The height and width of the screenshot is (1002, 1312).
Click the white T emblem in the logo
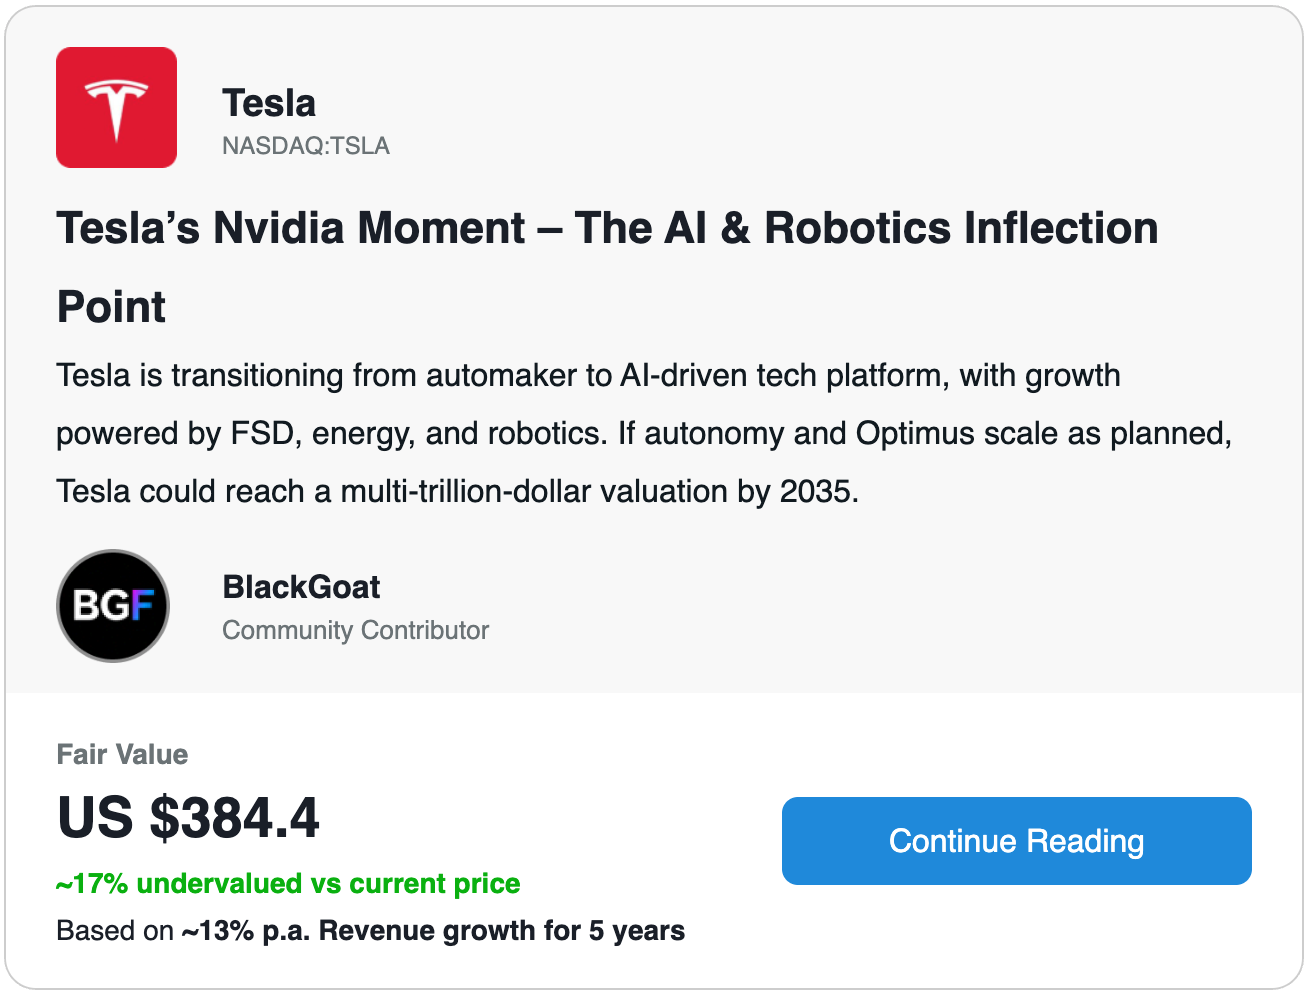(116, 109)
